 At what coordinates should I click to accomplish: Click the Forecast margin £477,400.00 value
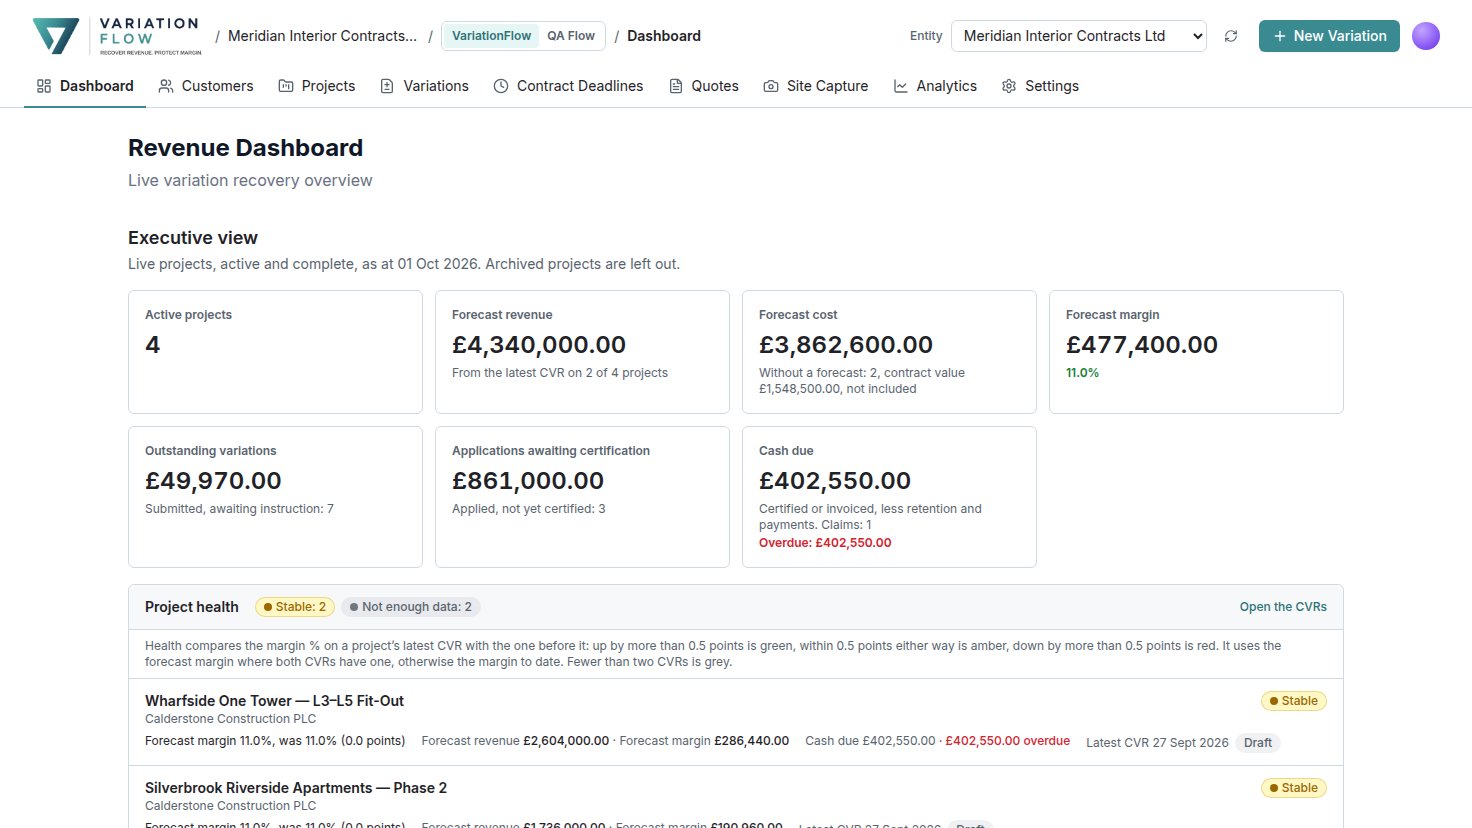pos(1142,345)
